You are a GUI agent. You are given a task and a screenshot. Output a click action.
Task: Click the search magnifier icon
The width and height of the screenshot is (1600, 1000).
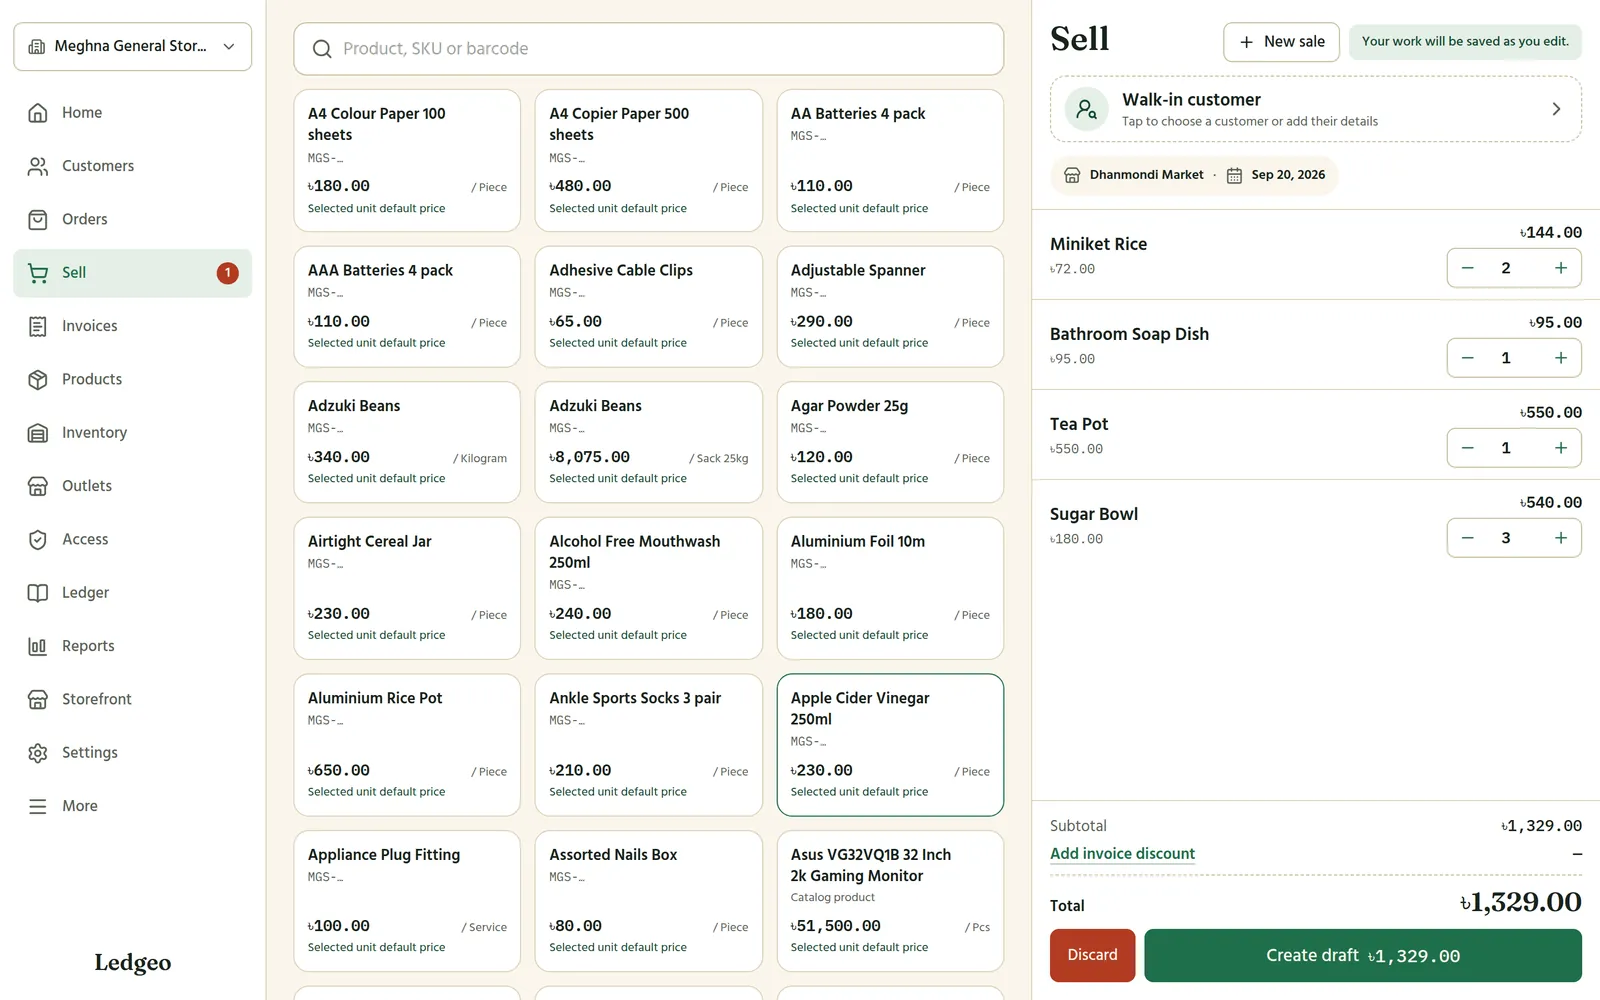coord(322,49)
